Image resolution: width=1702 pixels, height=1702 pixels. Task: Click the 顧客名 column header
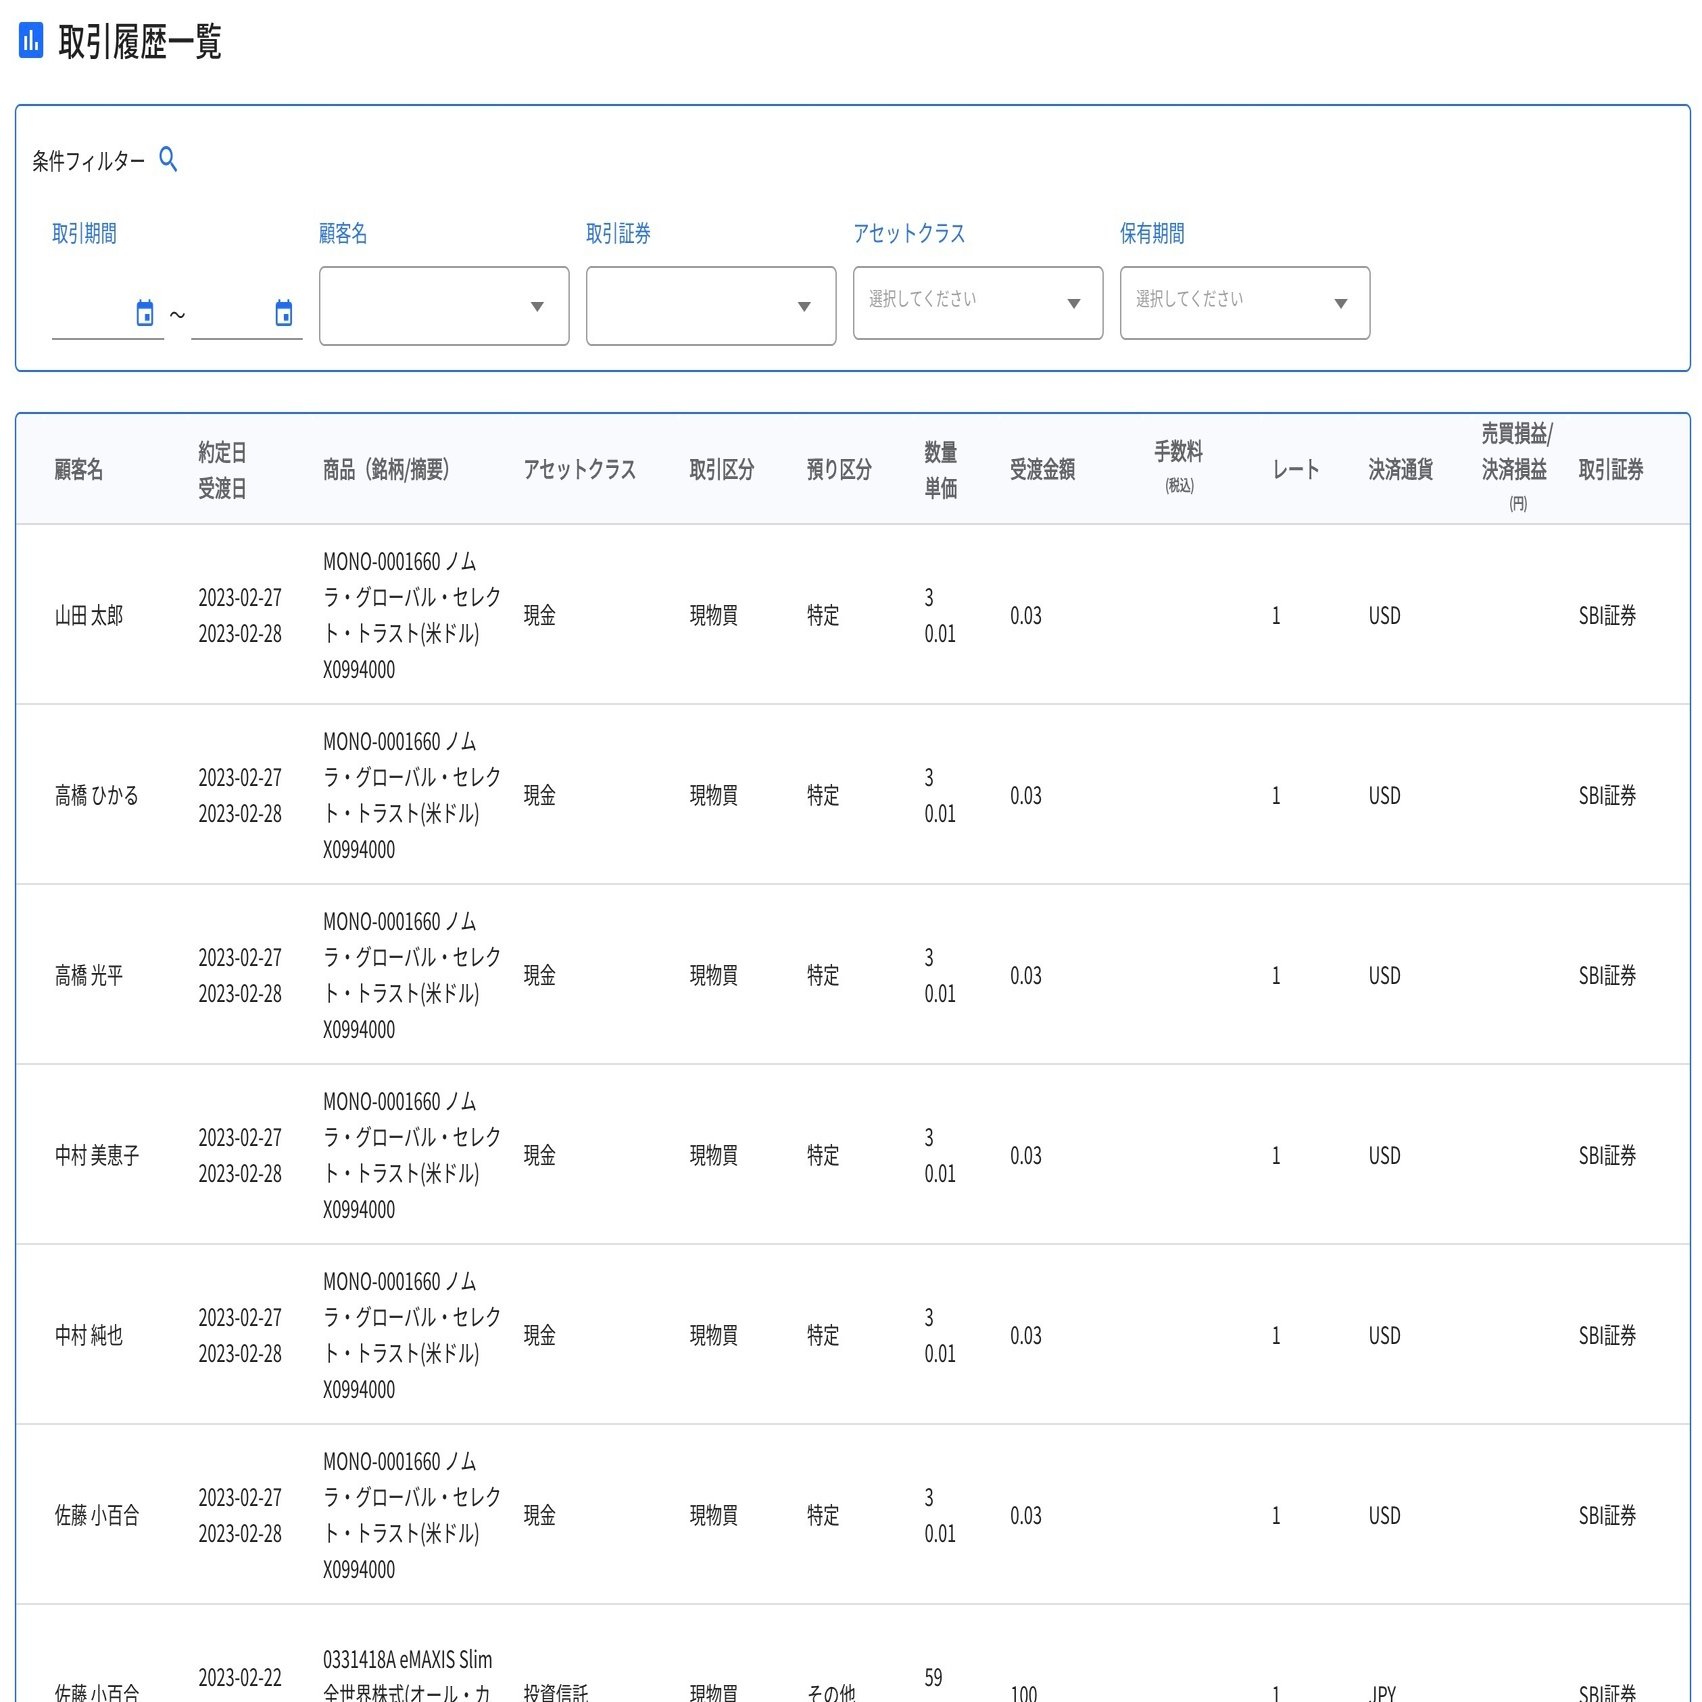(x=79, y=470)
